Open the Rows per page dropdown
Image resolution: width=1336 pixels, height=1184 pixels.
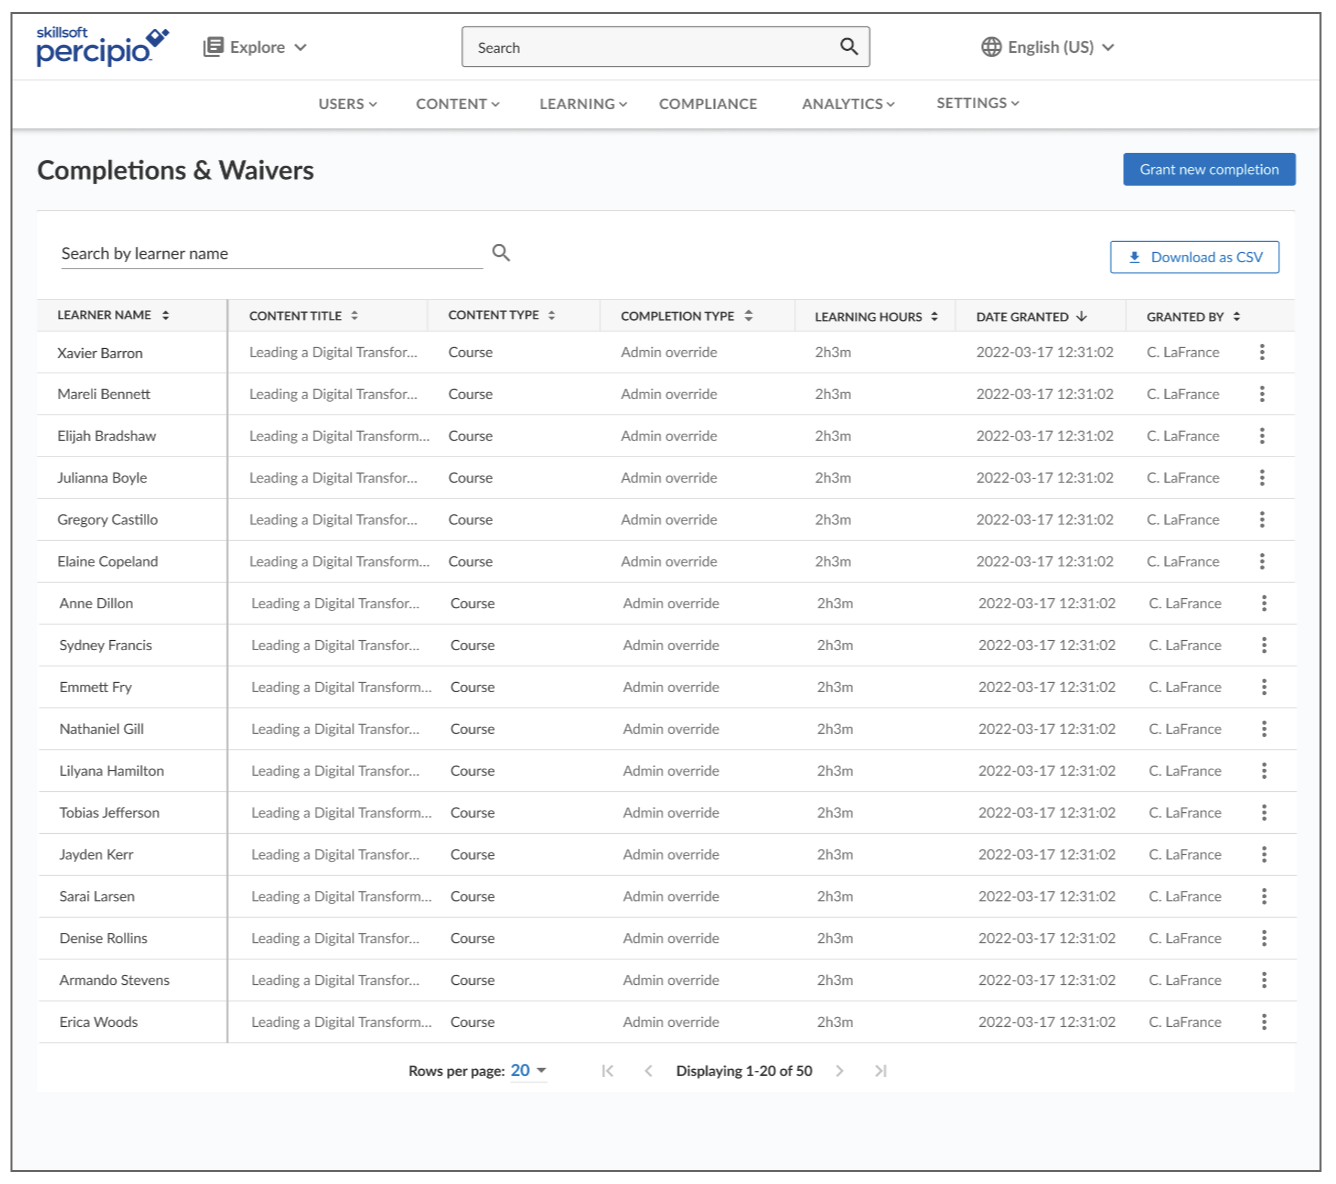point(528,1071)
